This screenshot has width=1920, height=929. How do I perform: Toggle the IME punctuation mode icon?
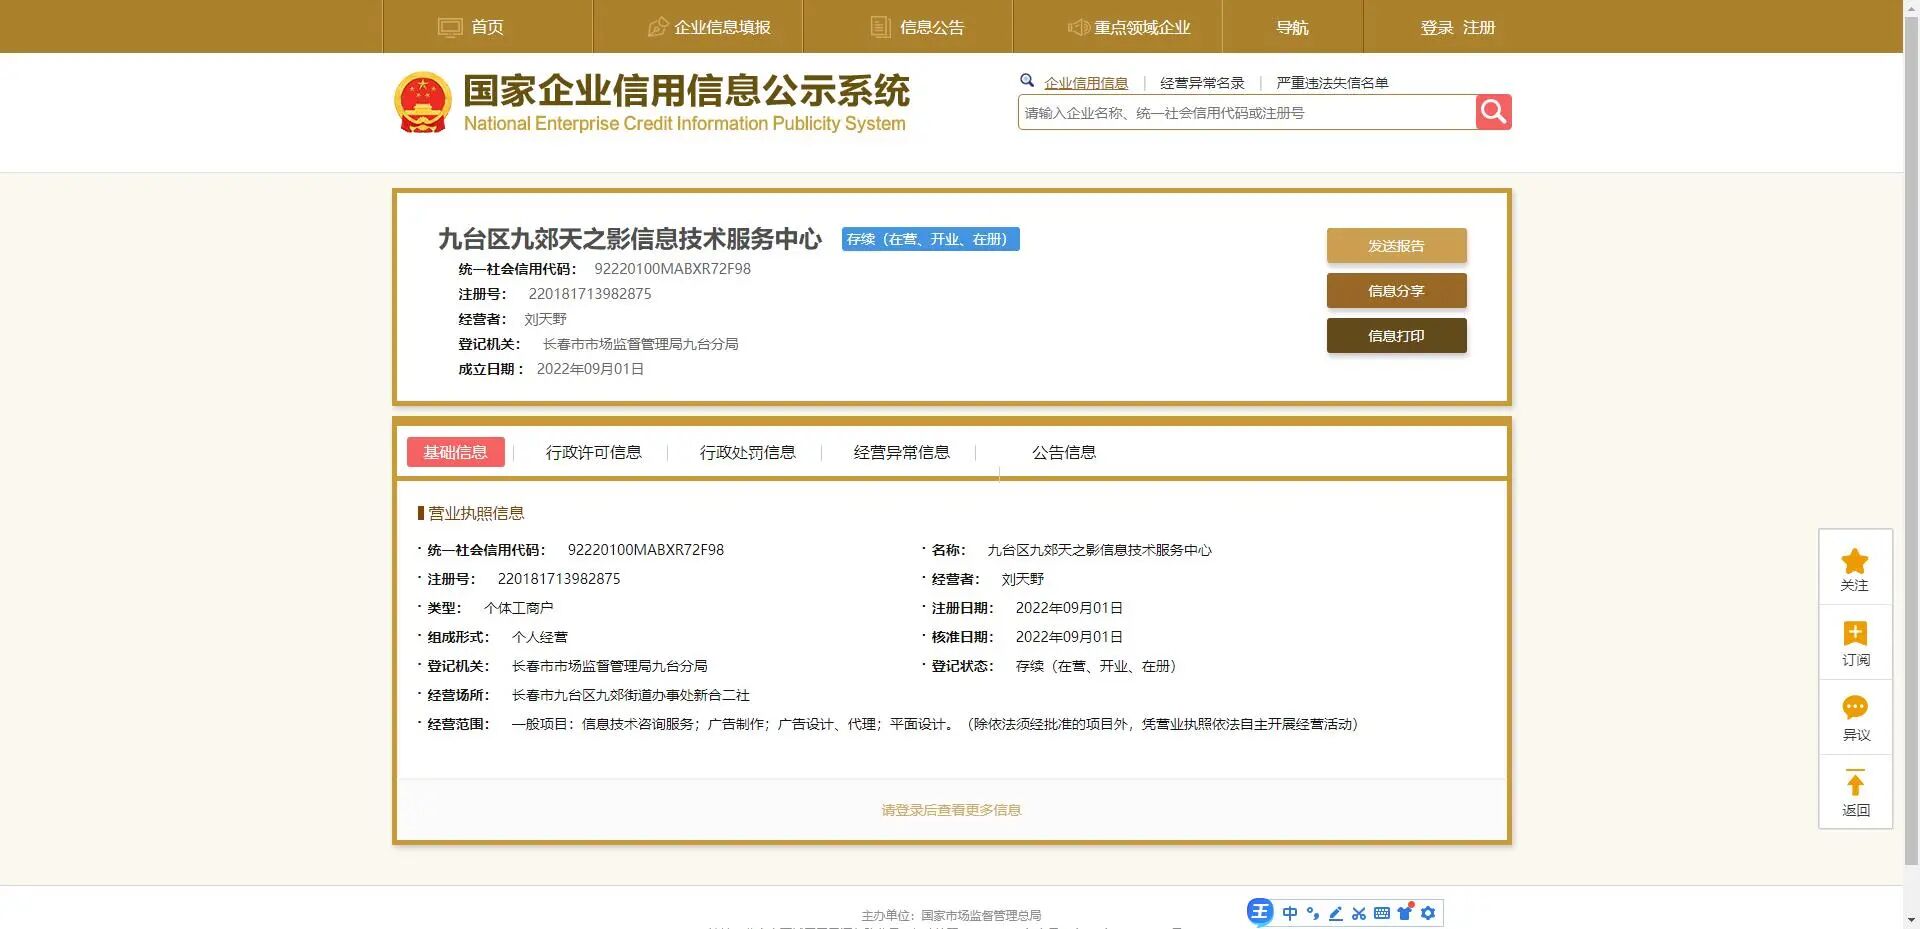(x=1313, y=913)
